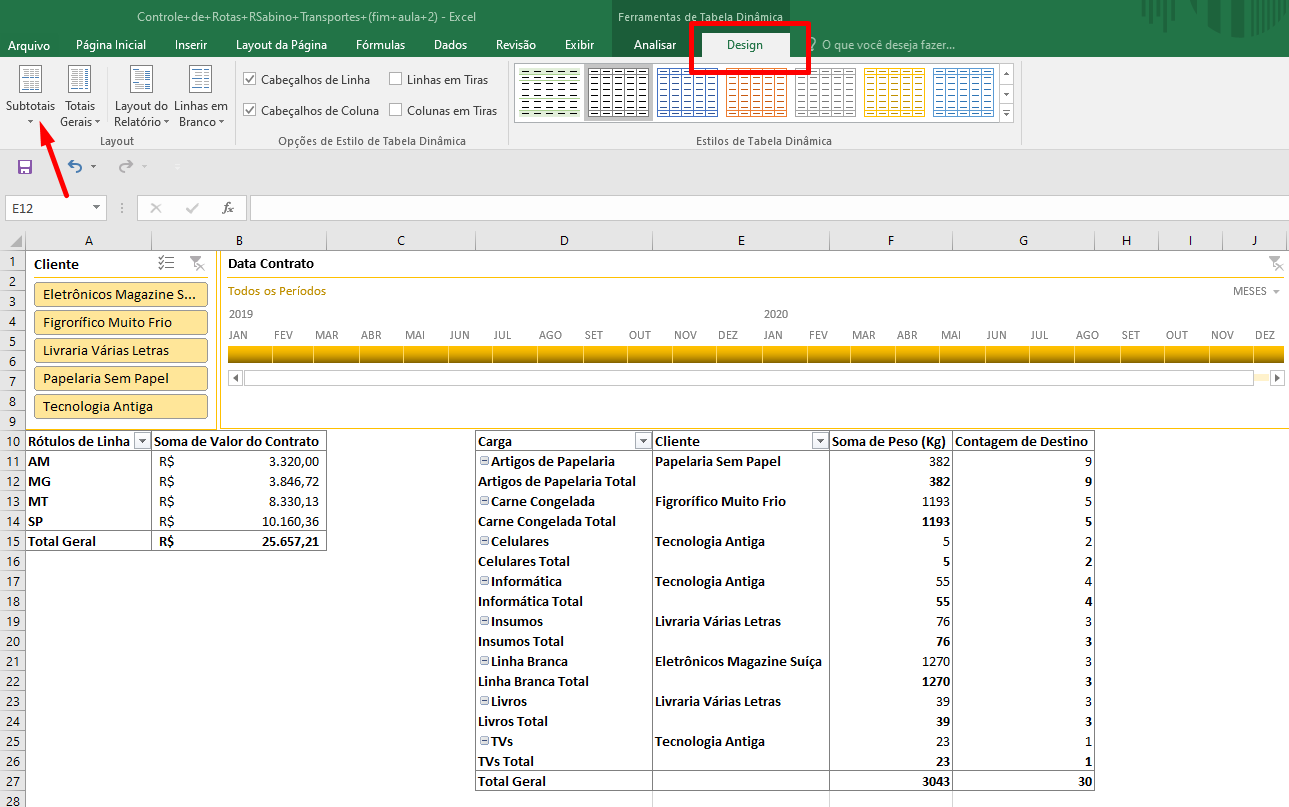Click the insert function fx icon
The height and width of the screenshot is (807, 1289).
pyautogui.click(x=228, y=208)
